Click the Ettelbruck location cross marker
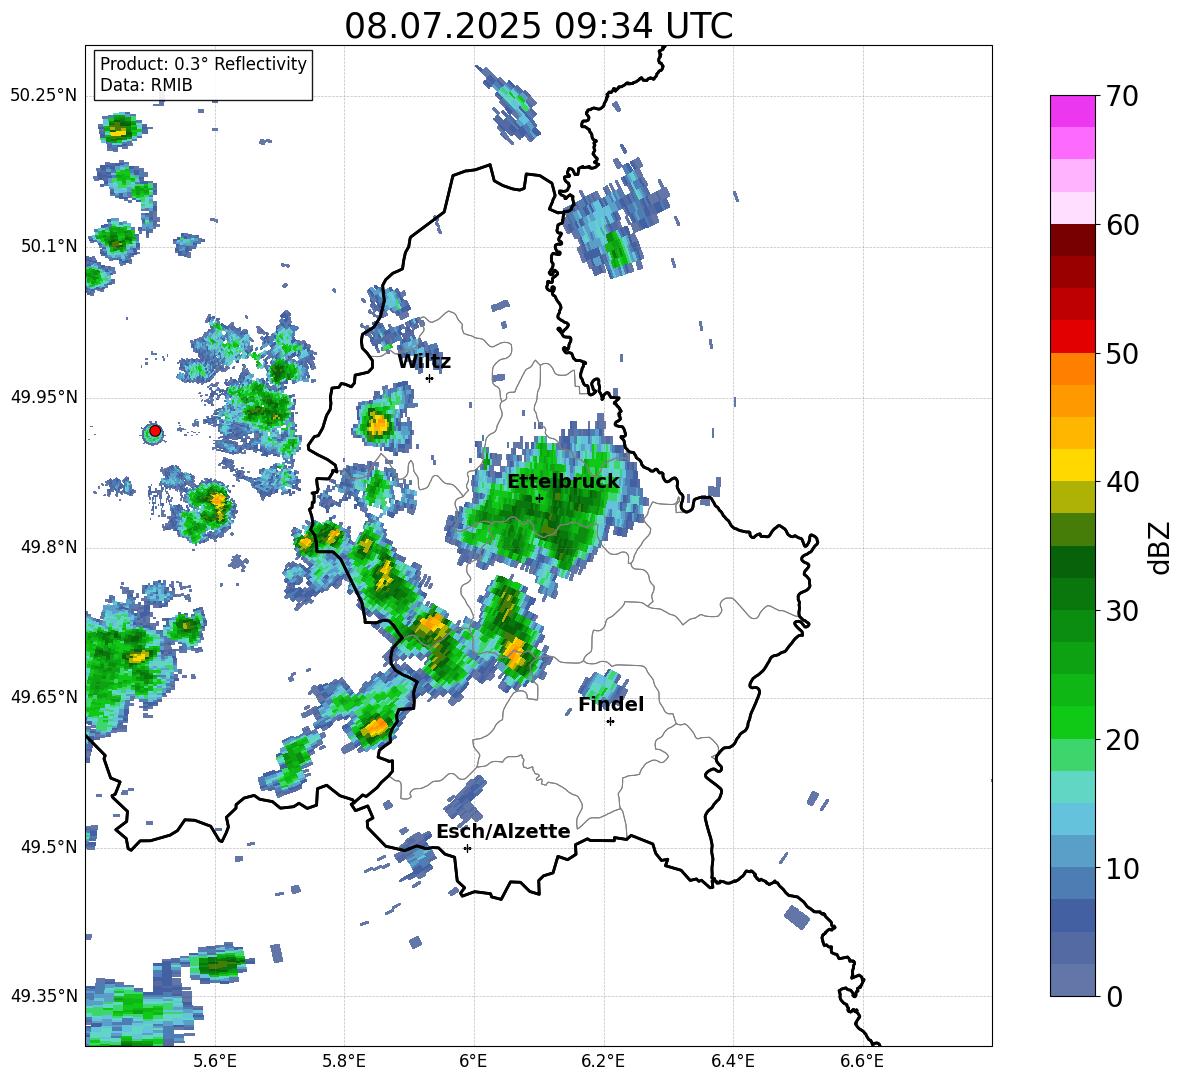Viewport: 1184px width, 1081px height. pyautogui.click(x=539, y=498)
